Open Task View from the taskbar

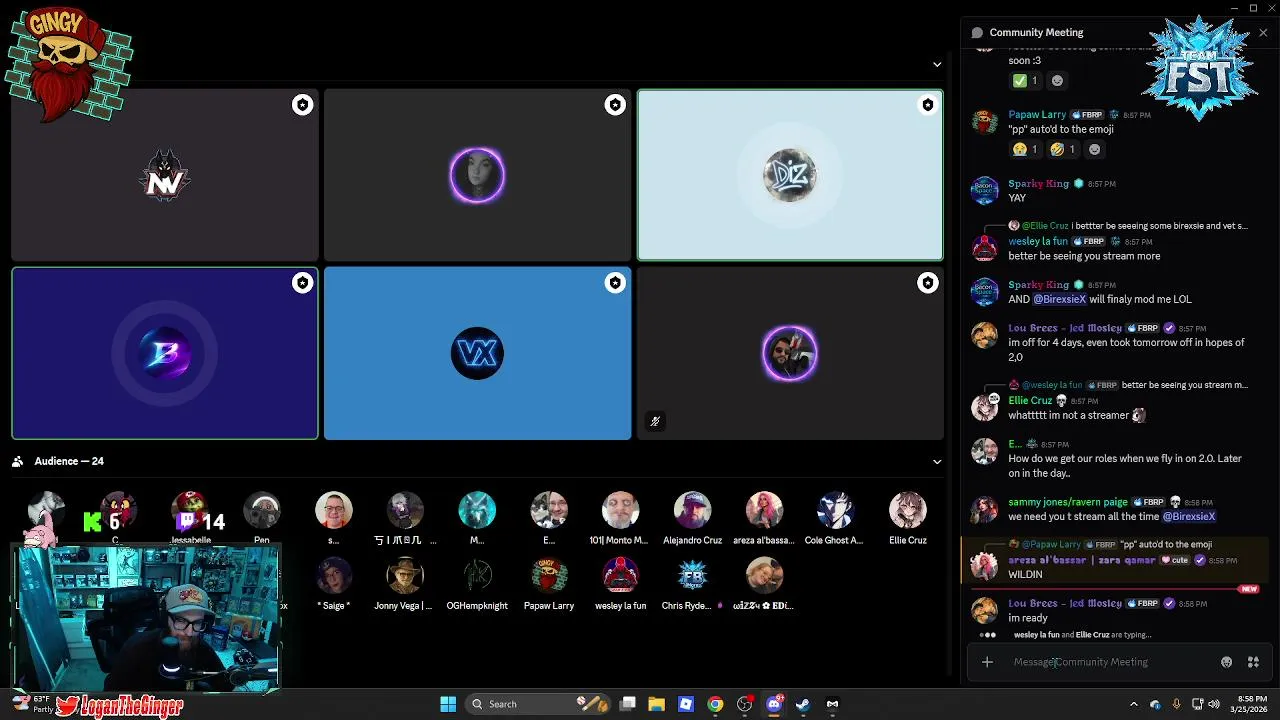(x=628, y=704)
